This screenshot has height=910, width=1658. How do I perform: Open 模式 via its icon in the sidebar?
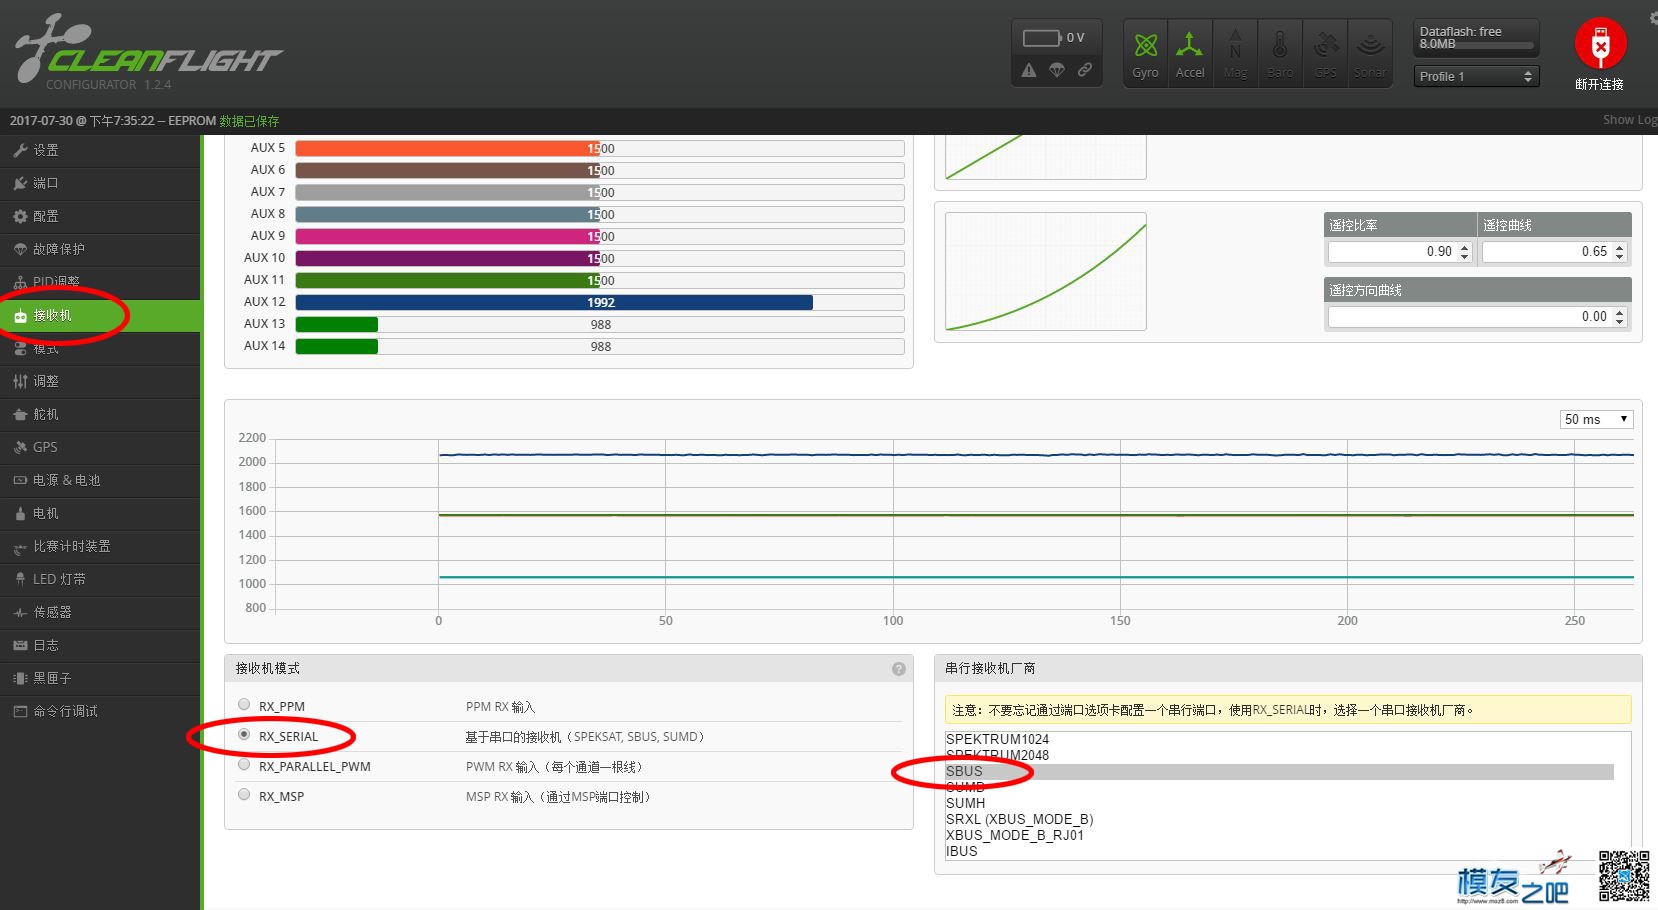point(20,348)
